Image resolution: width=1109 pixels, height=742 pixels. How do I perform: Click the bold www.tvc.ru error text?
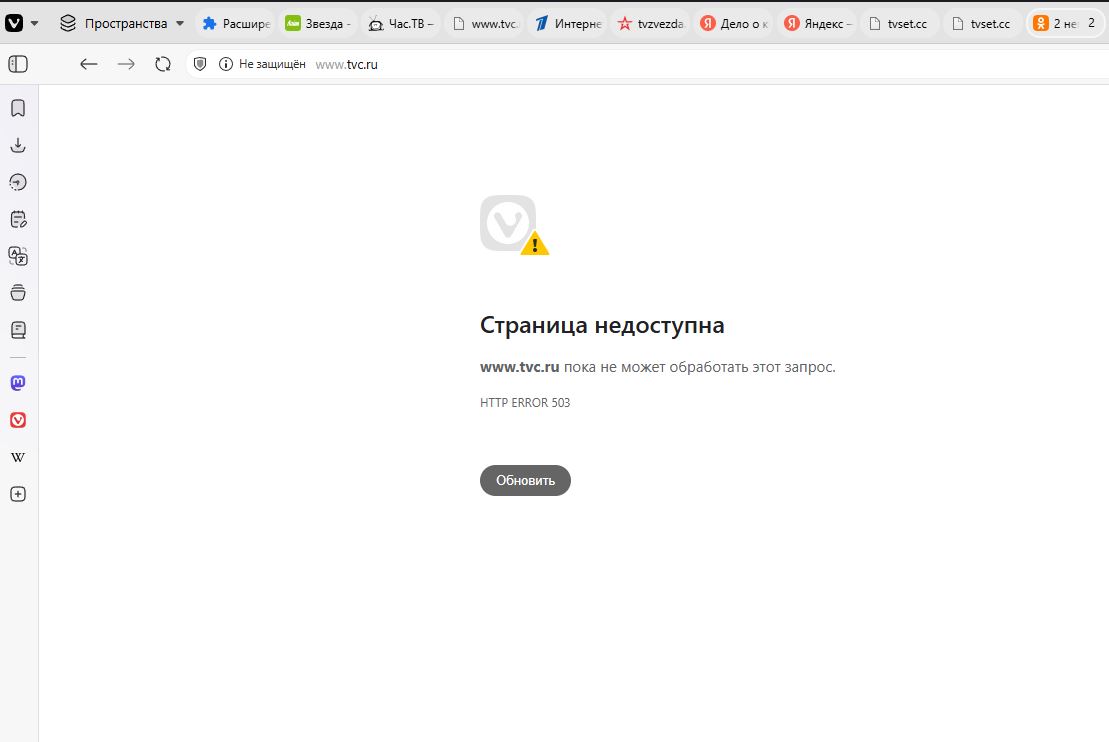[x=520, y=367]
